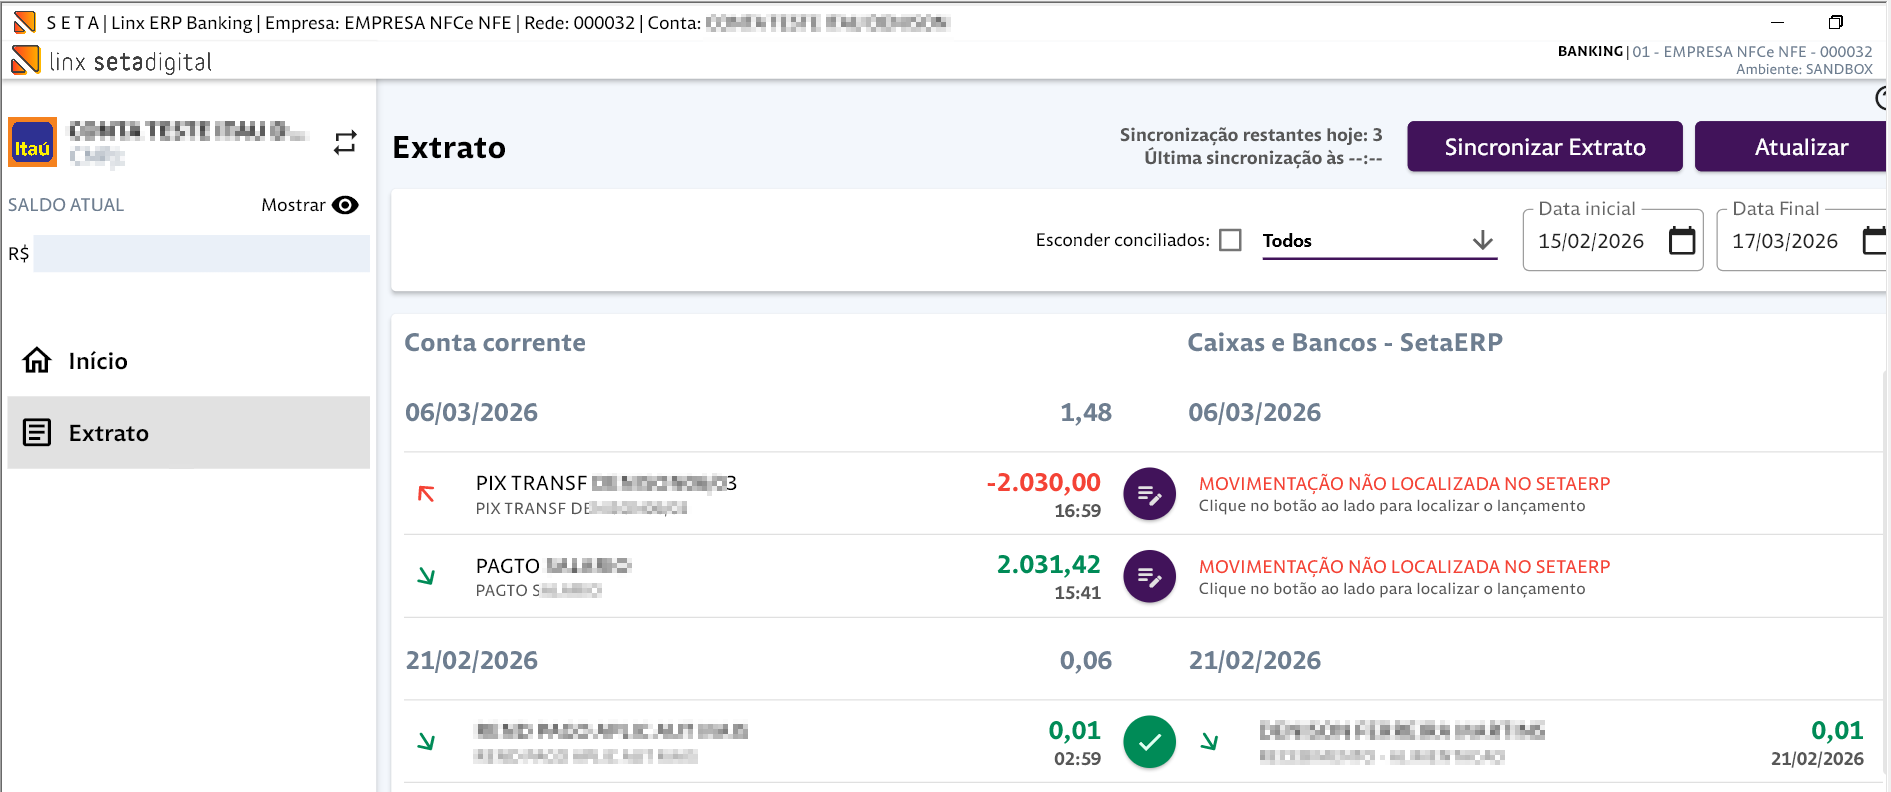Click second MOVIMENTAÇÃO NÃO LOCALIZADA message (PAGTO row)
The image size is (1891, 792).
[x=1404, y=567]
